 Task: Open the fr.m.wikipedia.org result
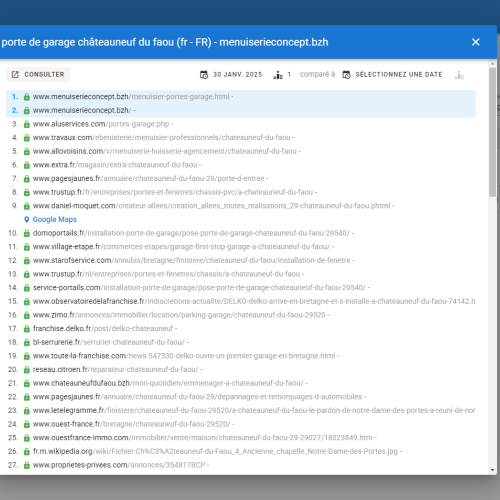215,451
